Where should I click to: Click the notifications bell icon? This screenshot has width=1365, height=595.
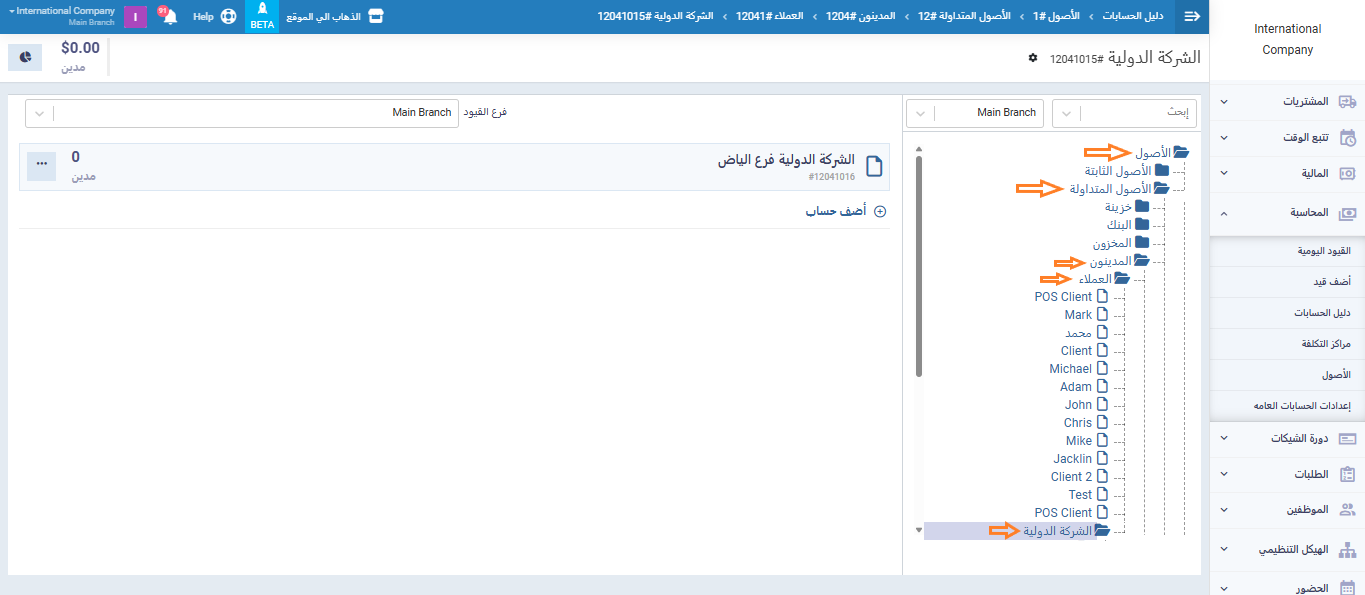pos(170,17)
